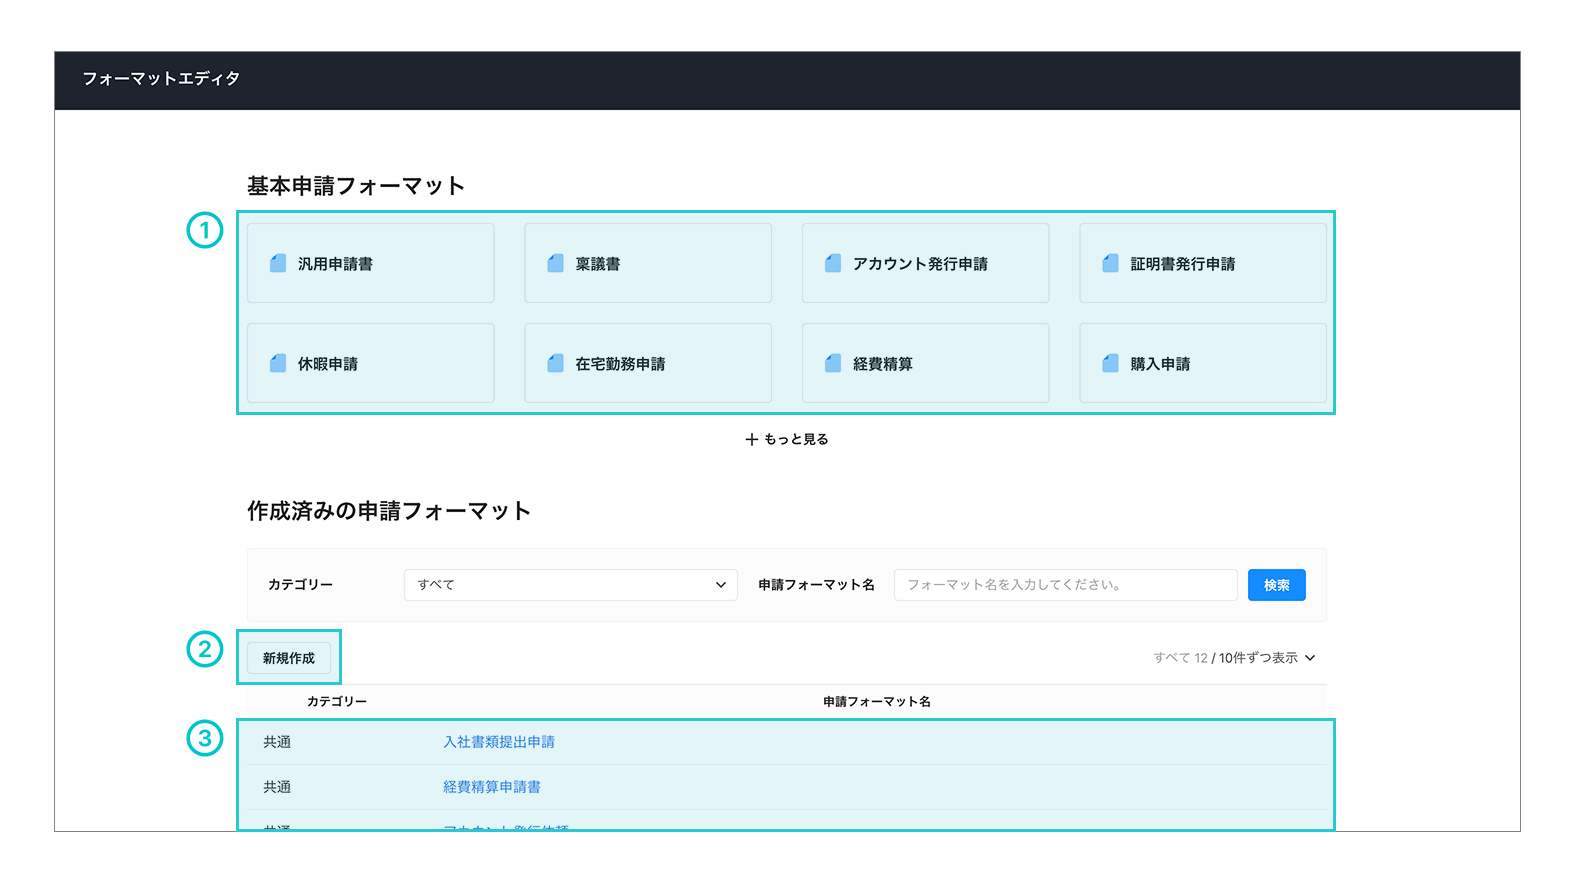1576x883 pixels.
Task: Click the カテゴリー column header
Action: pyautogui.click(x=337, y=702)
